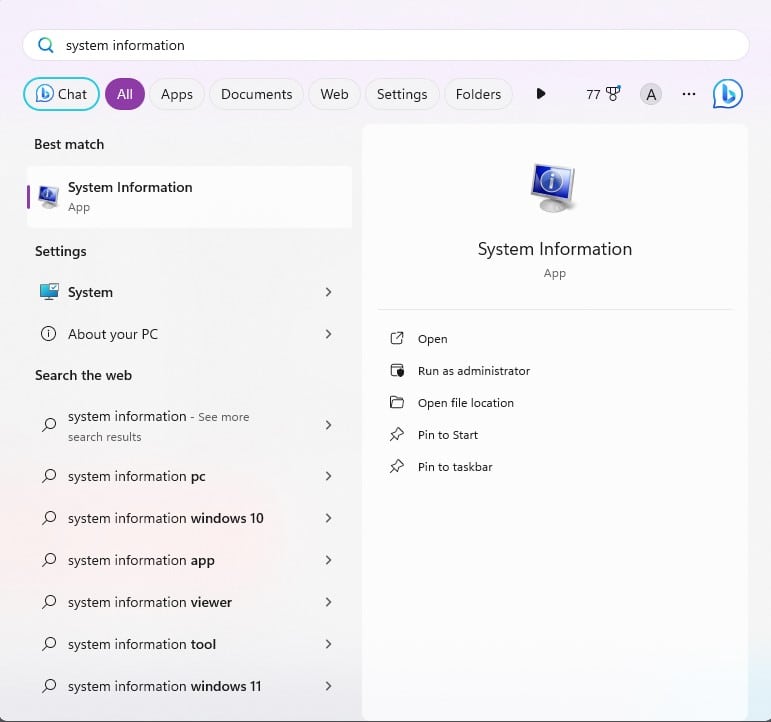Switch to the Web filter tab

(334, 94)
